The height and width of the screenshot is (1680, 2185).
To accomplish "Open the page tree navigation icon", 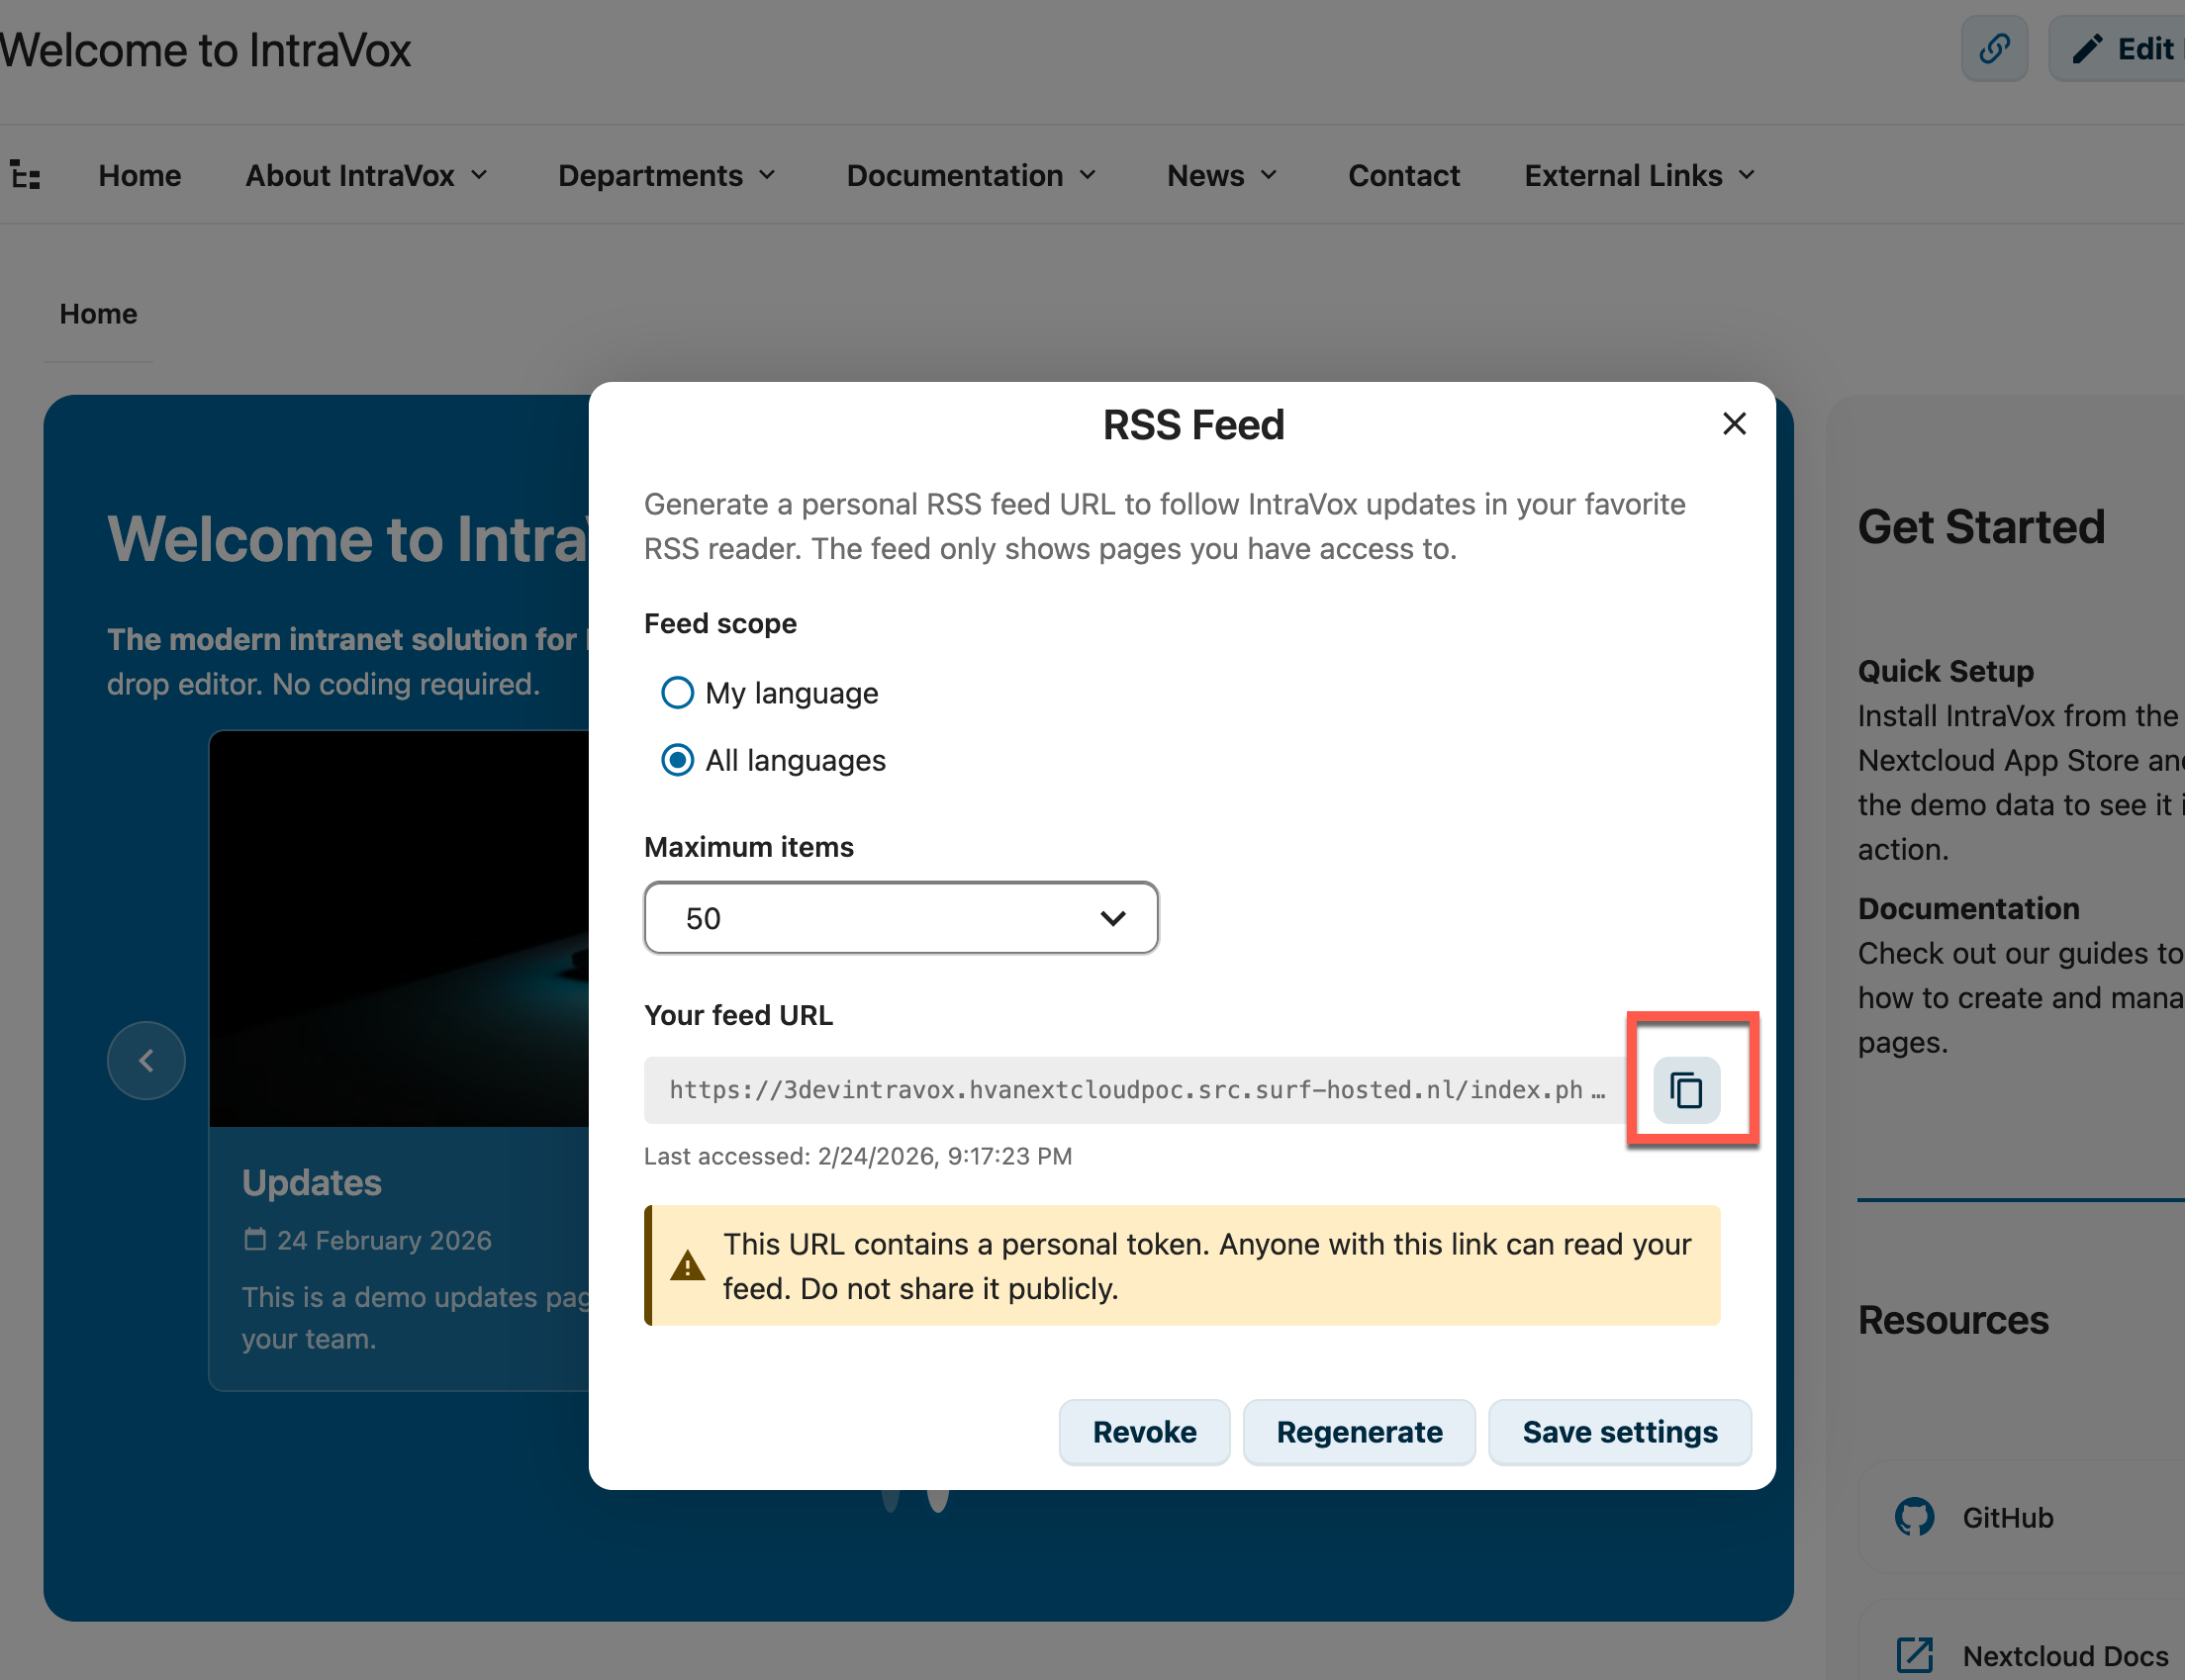I will tap(25, 175).
